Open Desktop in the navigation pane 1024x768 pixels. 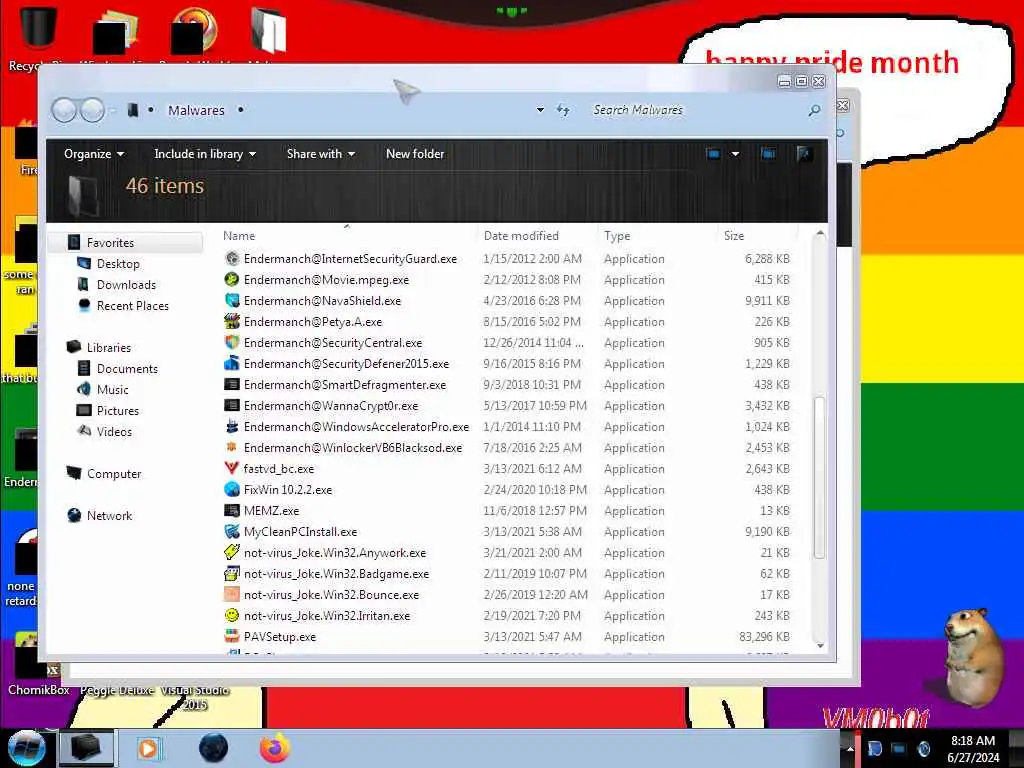(118, 264)
